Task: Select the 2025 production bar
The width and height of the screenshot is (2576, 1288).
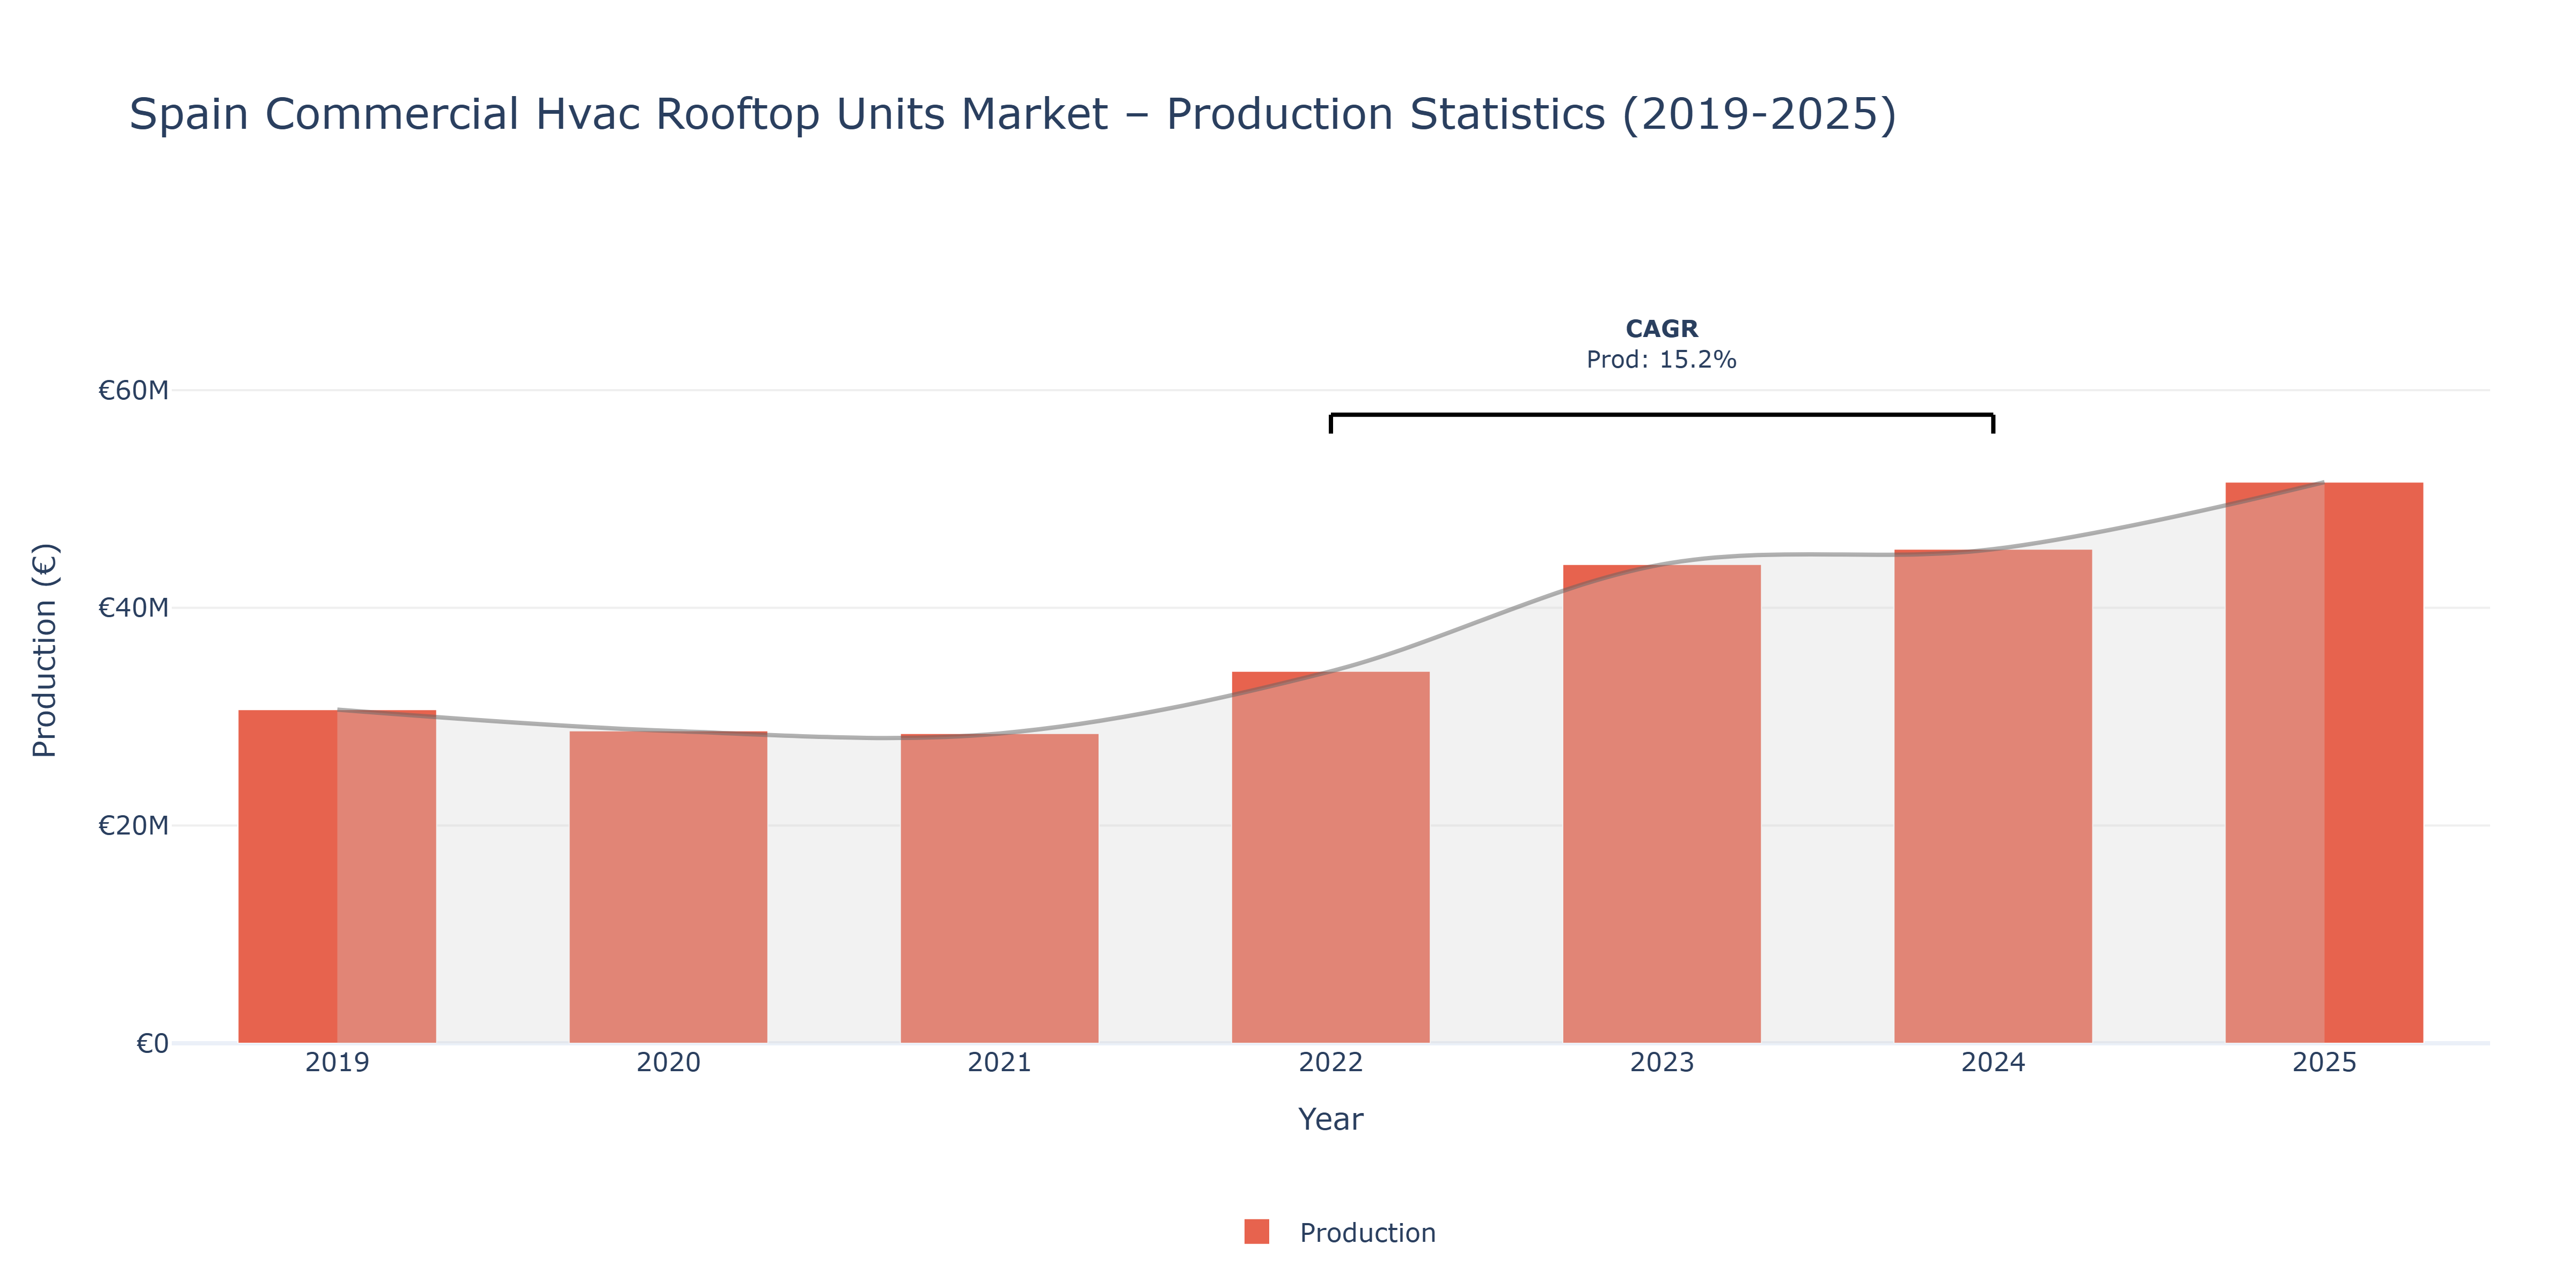Action: click(2324, 763)
